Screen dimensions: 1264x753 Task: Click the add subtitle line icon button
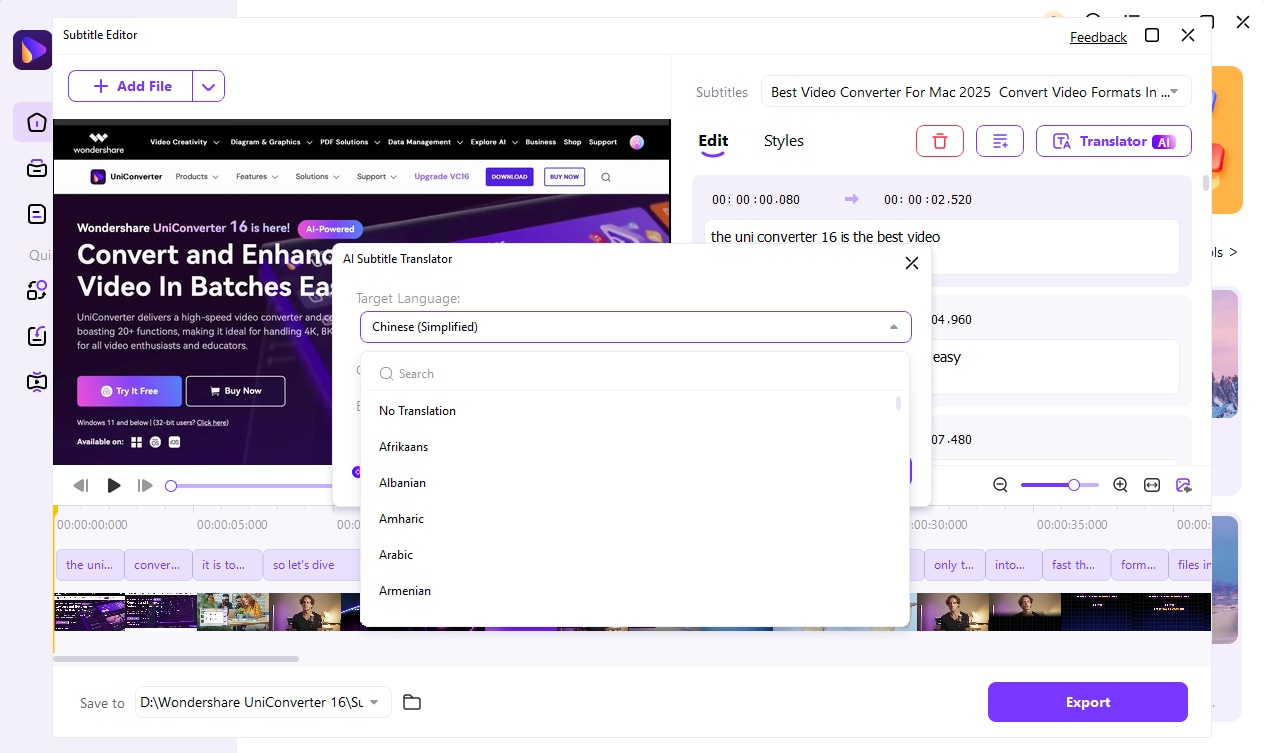pos(1000,141)
